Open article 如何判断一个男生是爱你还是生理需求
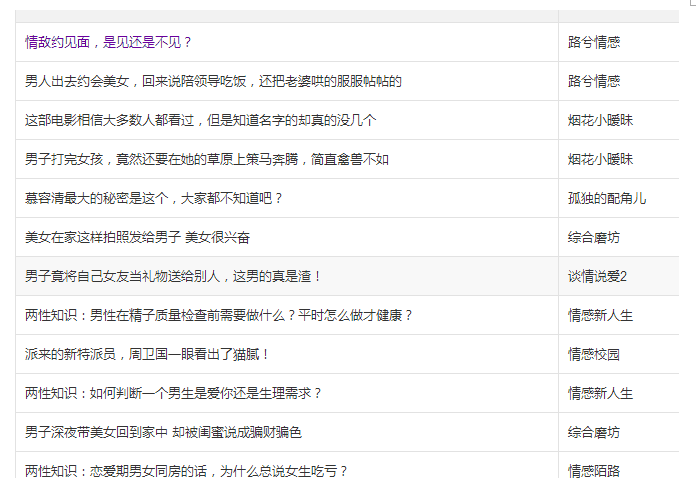Screen dimensions: 696x478 click(173, 394)
